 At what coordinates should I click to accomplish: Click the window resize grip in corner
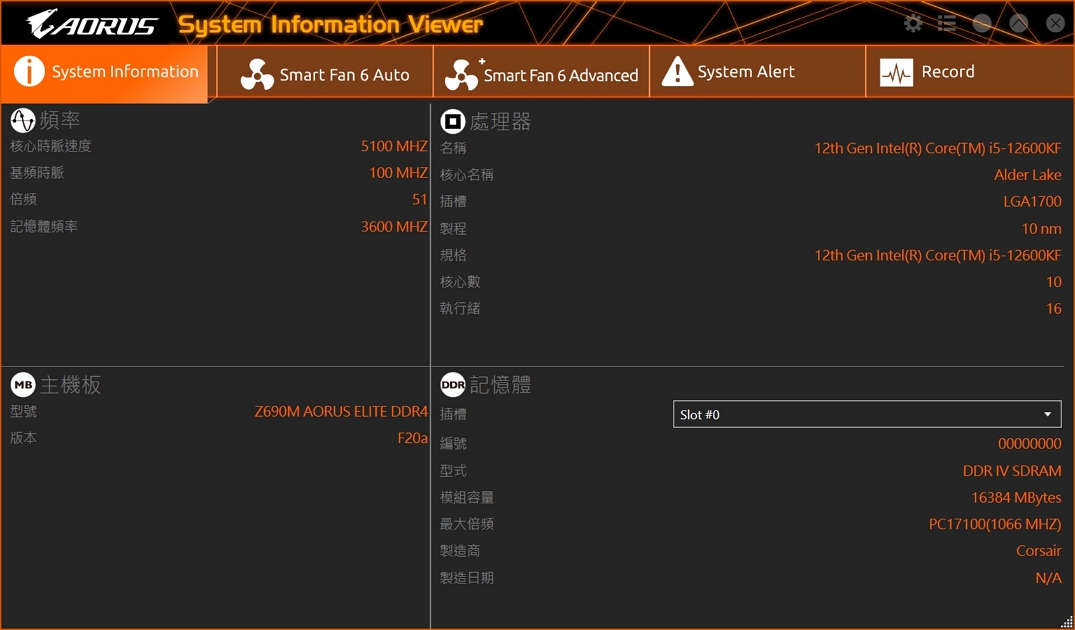(1067, 622)
